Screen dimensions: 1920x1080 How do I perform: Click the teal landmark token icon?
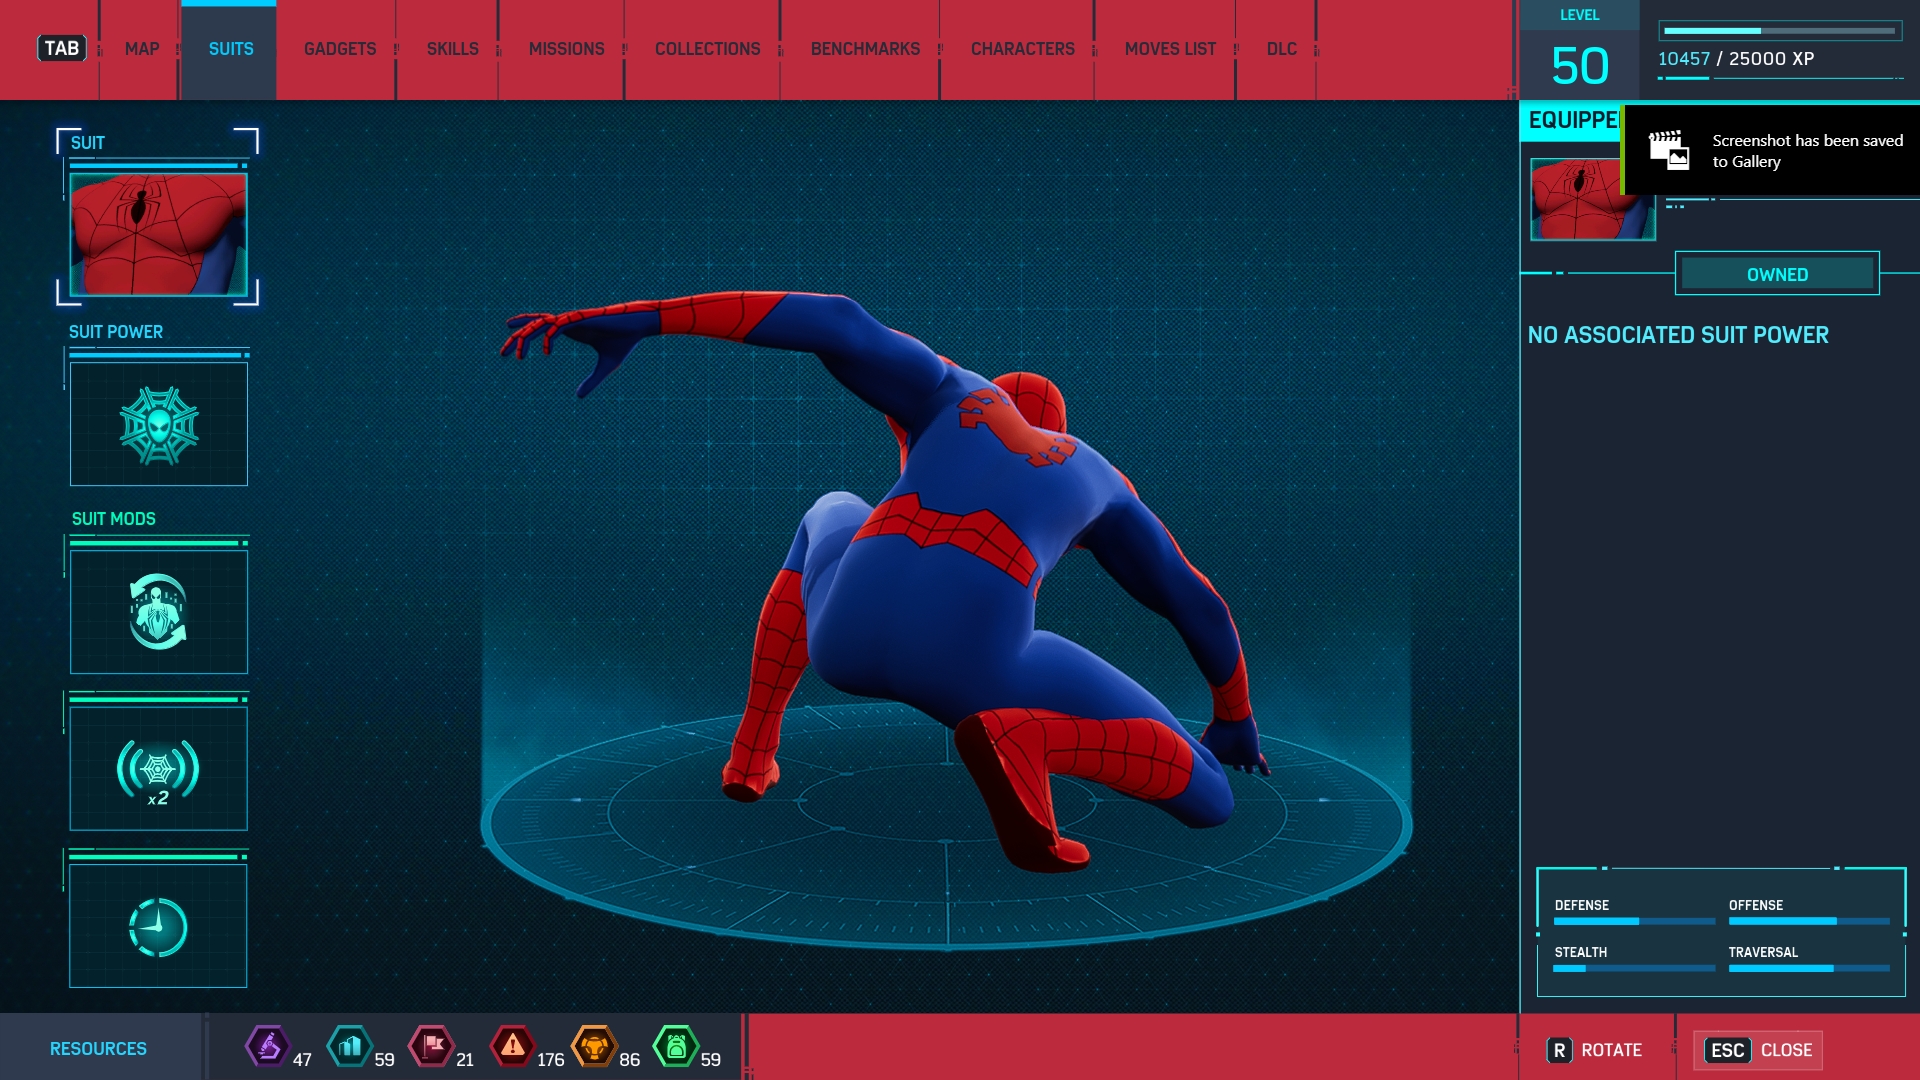(349, 1047)
